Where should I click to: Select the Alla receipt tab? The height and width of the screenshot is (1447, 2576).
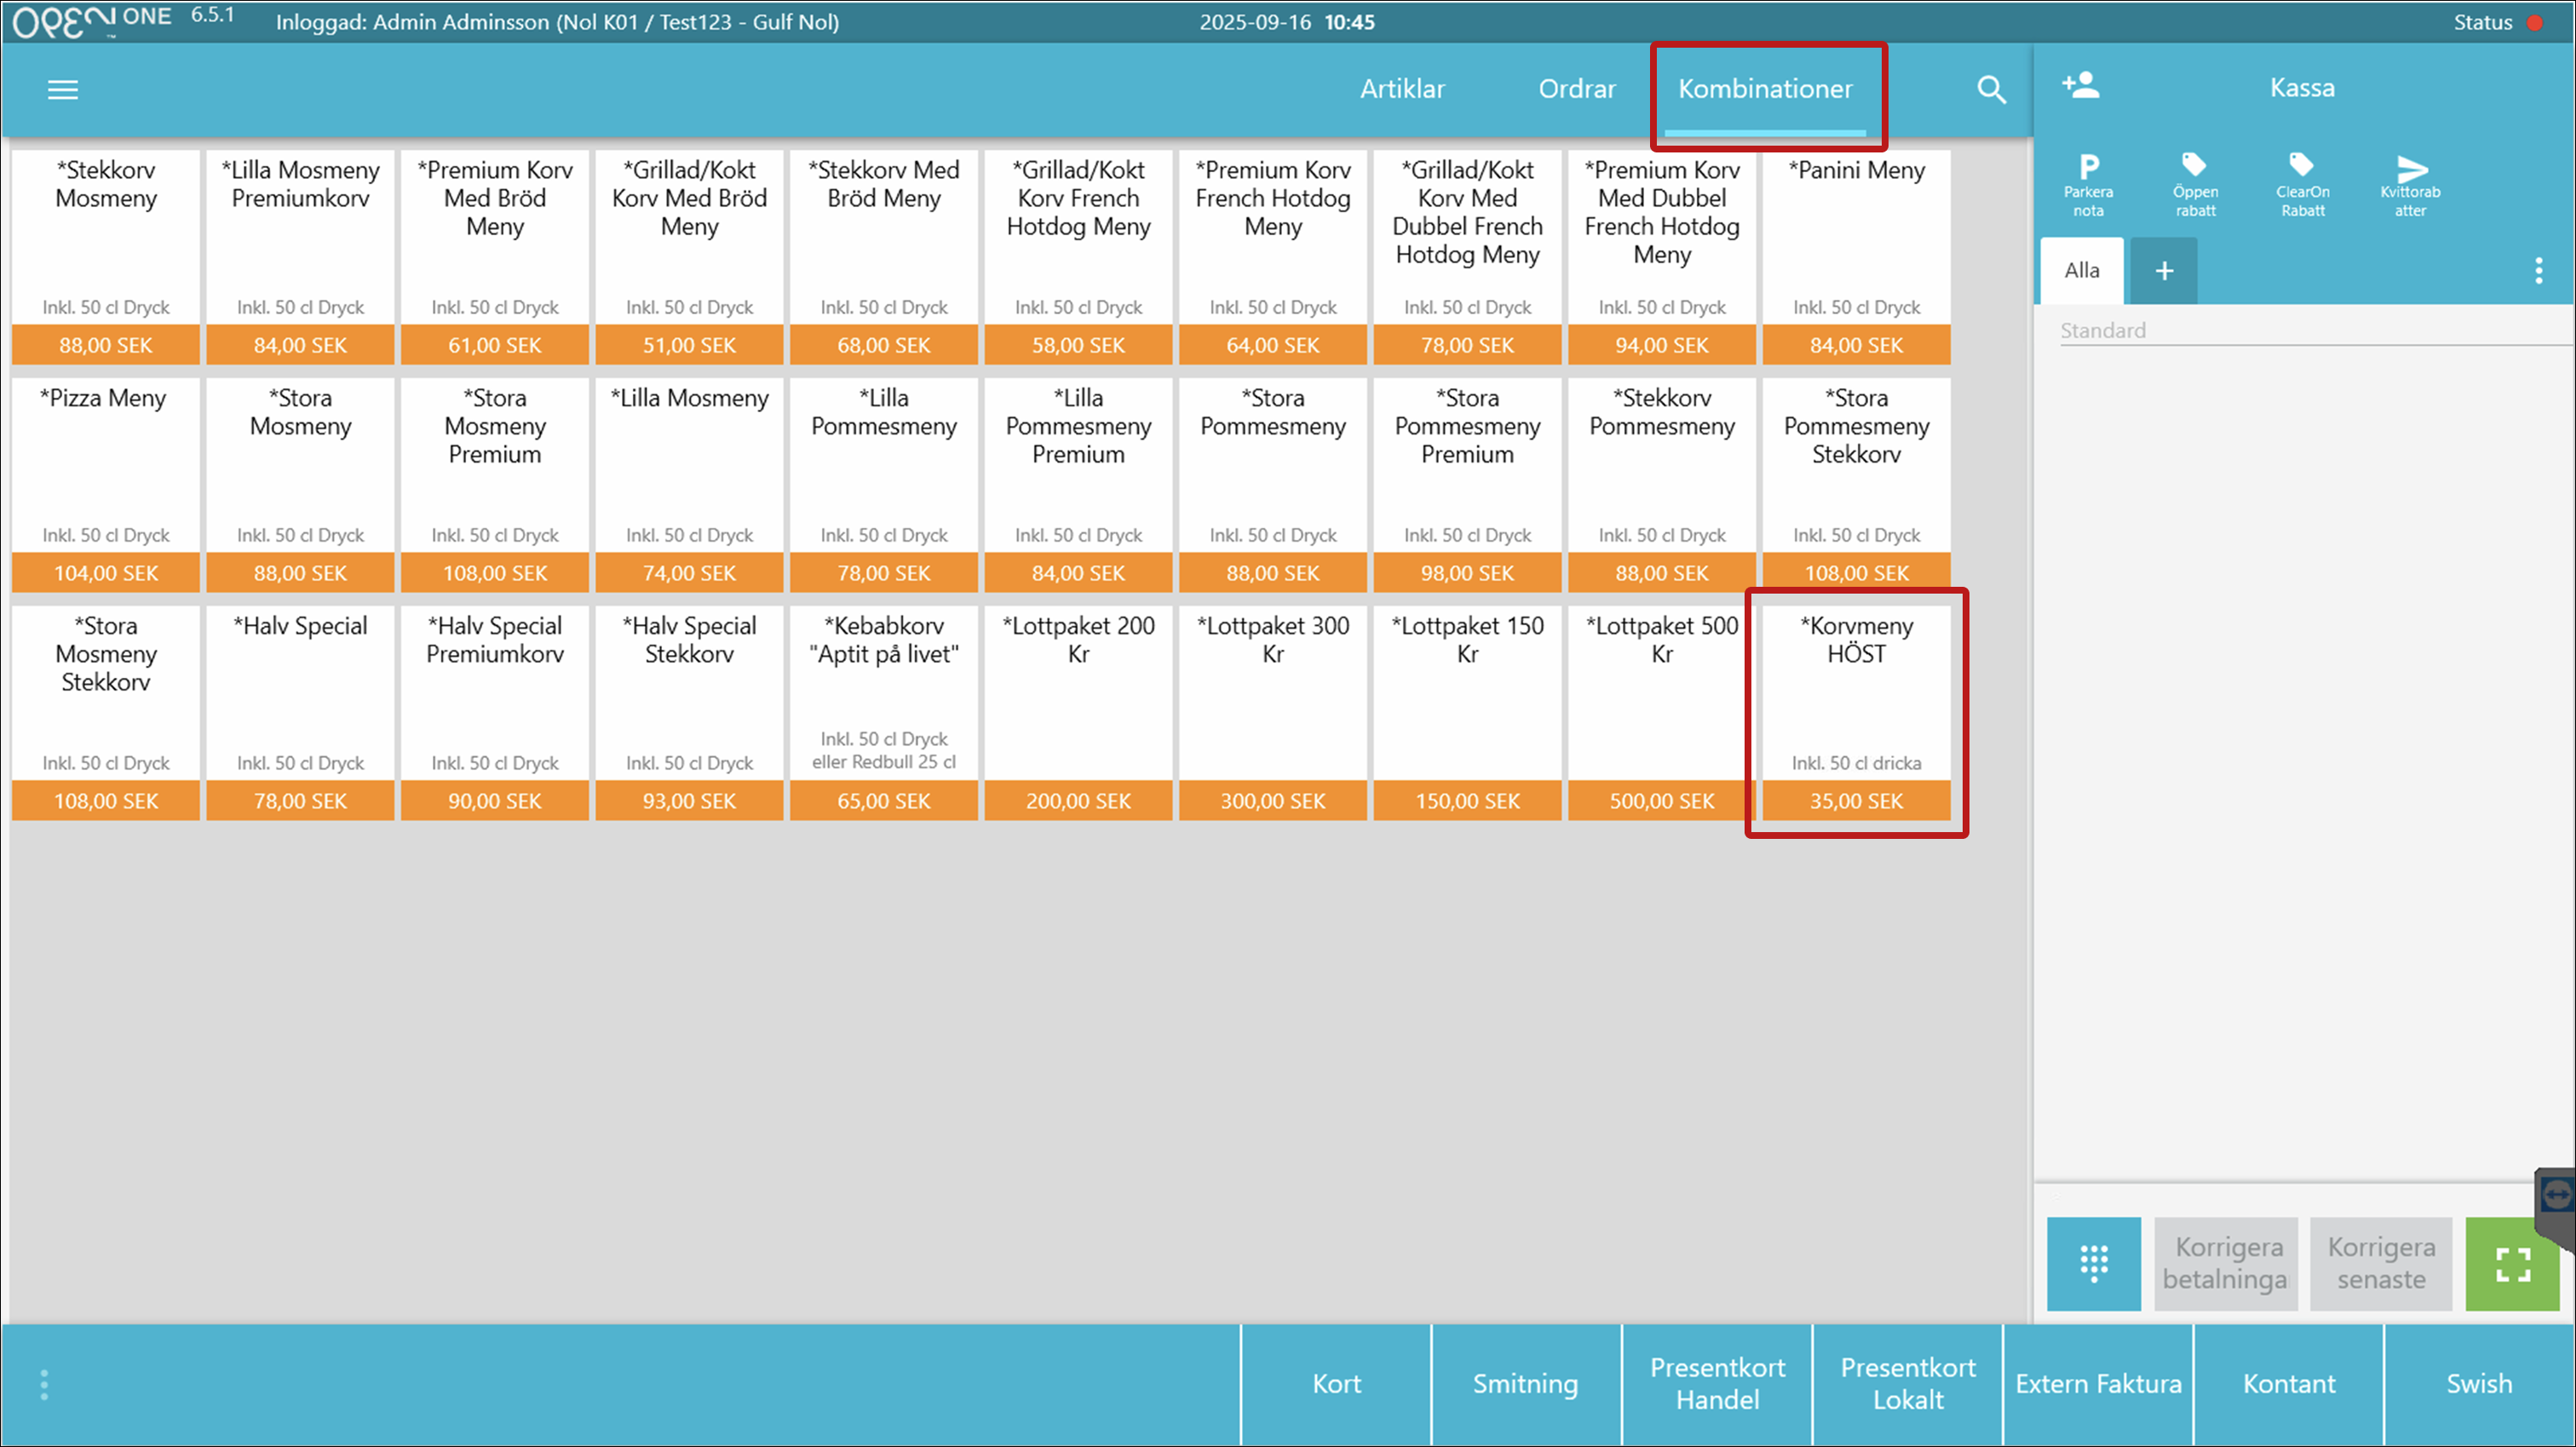tap(2082, 271)
